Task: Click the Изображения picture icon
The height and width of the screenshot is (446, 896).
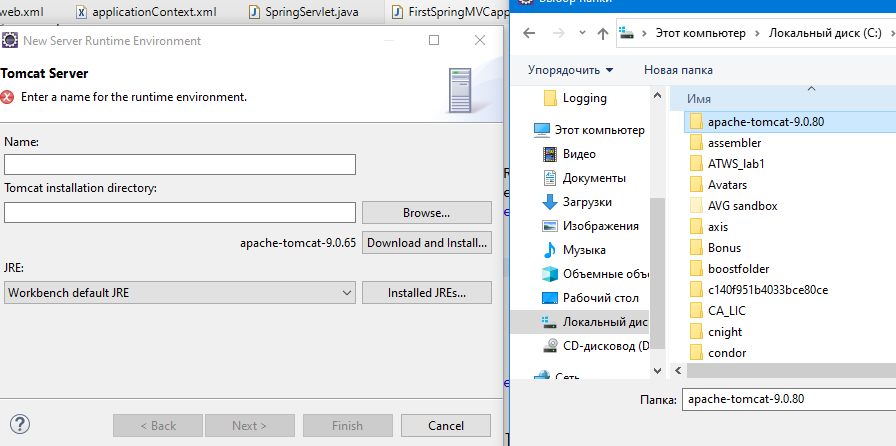Action: pos(550,226)
